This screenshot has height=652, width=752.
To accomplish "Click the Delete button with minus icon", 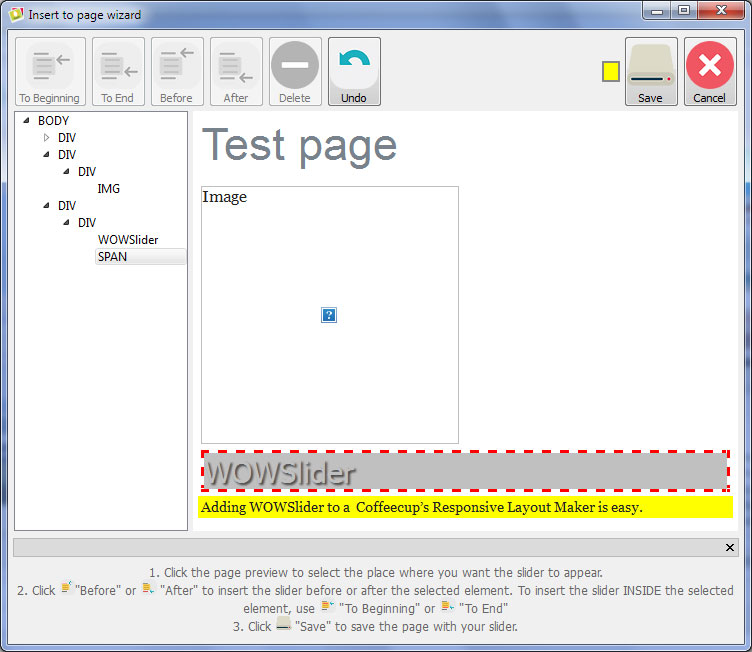I will click(x=295, y=71).
